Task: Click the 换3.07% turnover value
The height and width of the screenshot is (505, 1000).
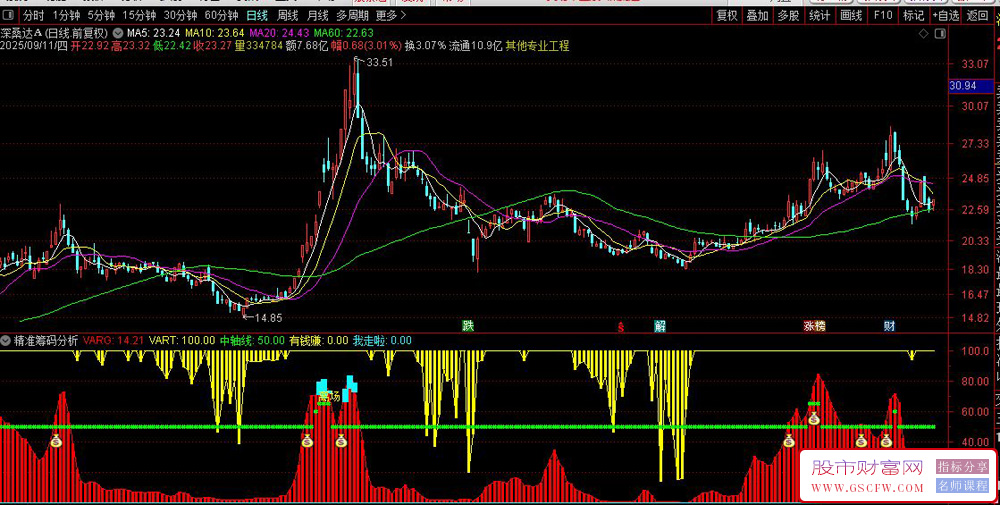Action: (425, 45)
